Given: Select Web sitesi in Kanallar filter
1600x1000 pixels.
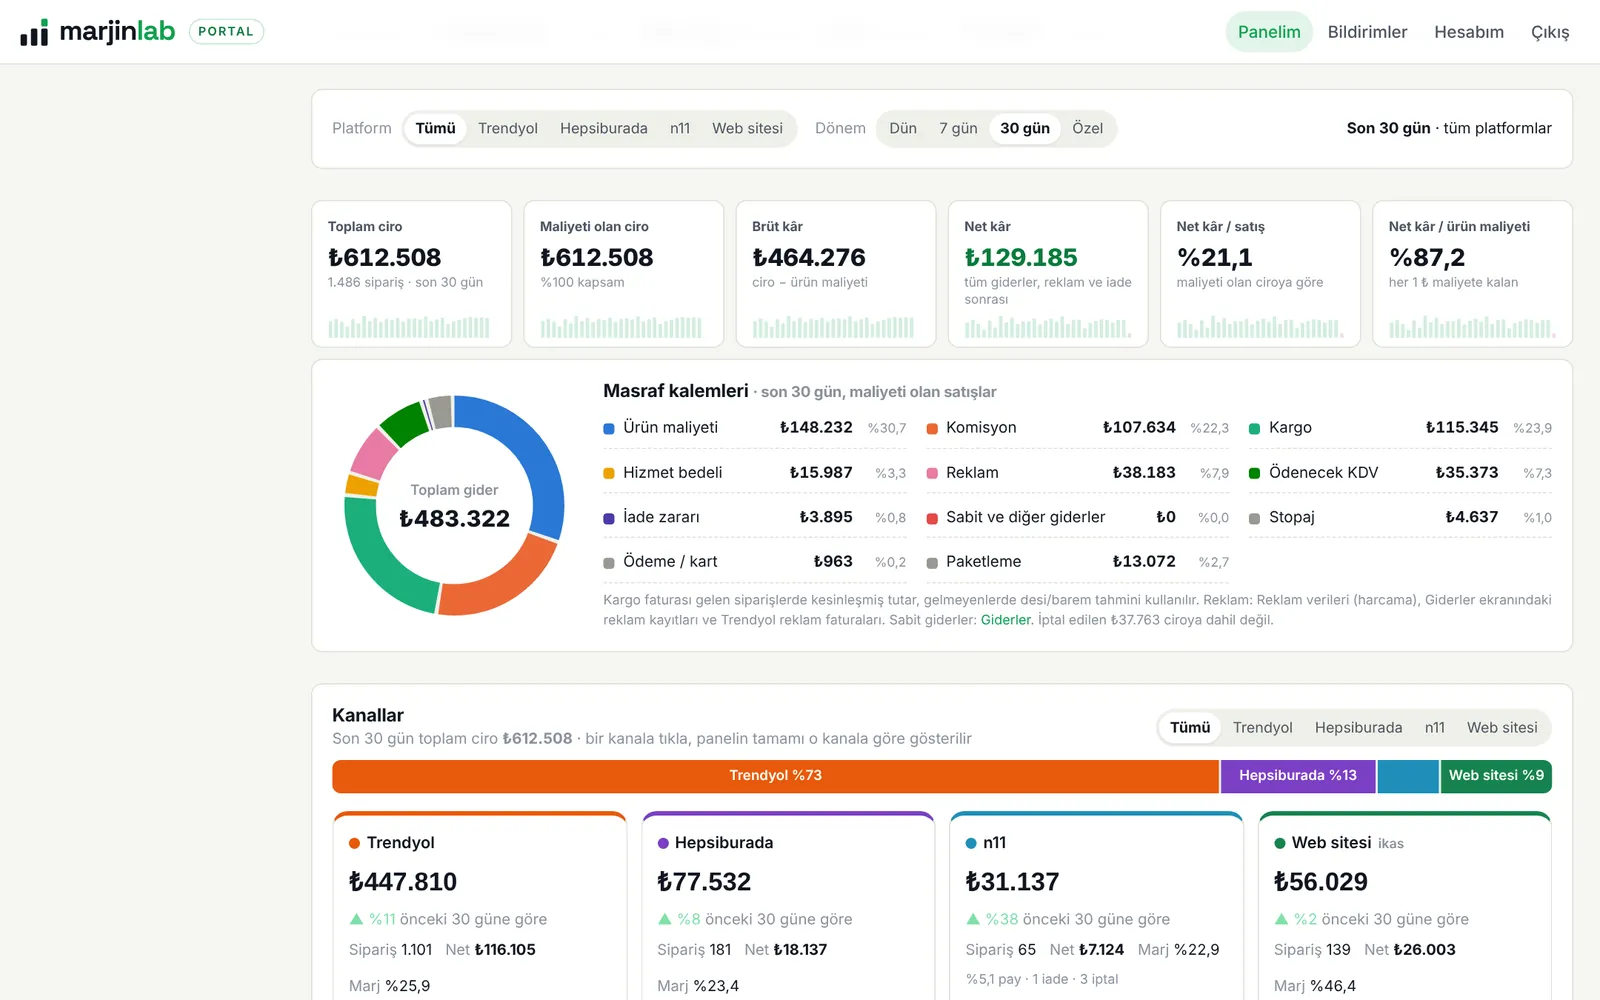Looking at the screenshot, I should 1502,728.
